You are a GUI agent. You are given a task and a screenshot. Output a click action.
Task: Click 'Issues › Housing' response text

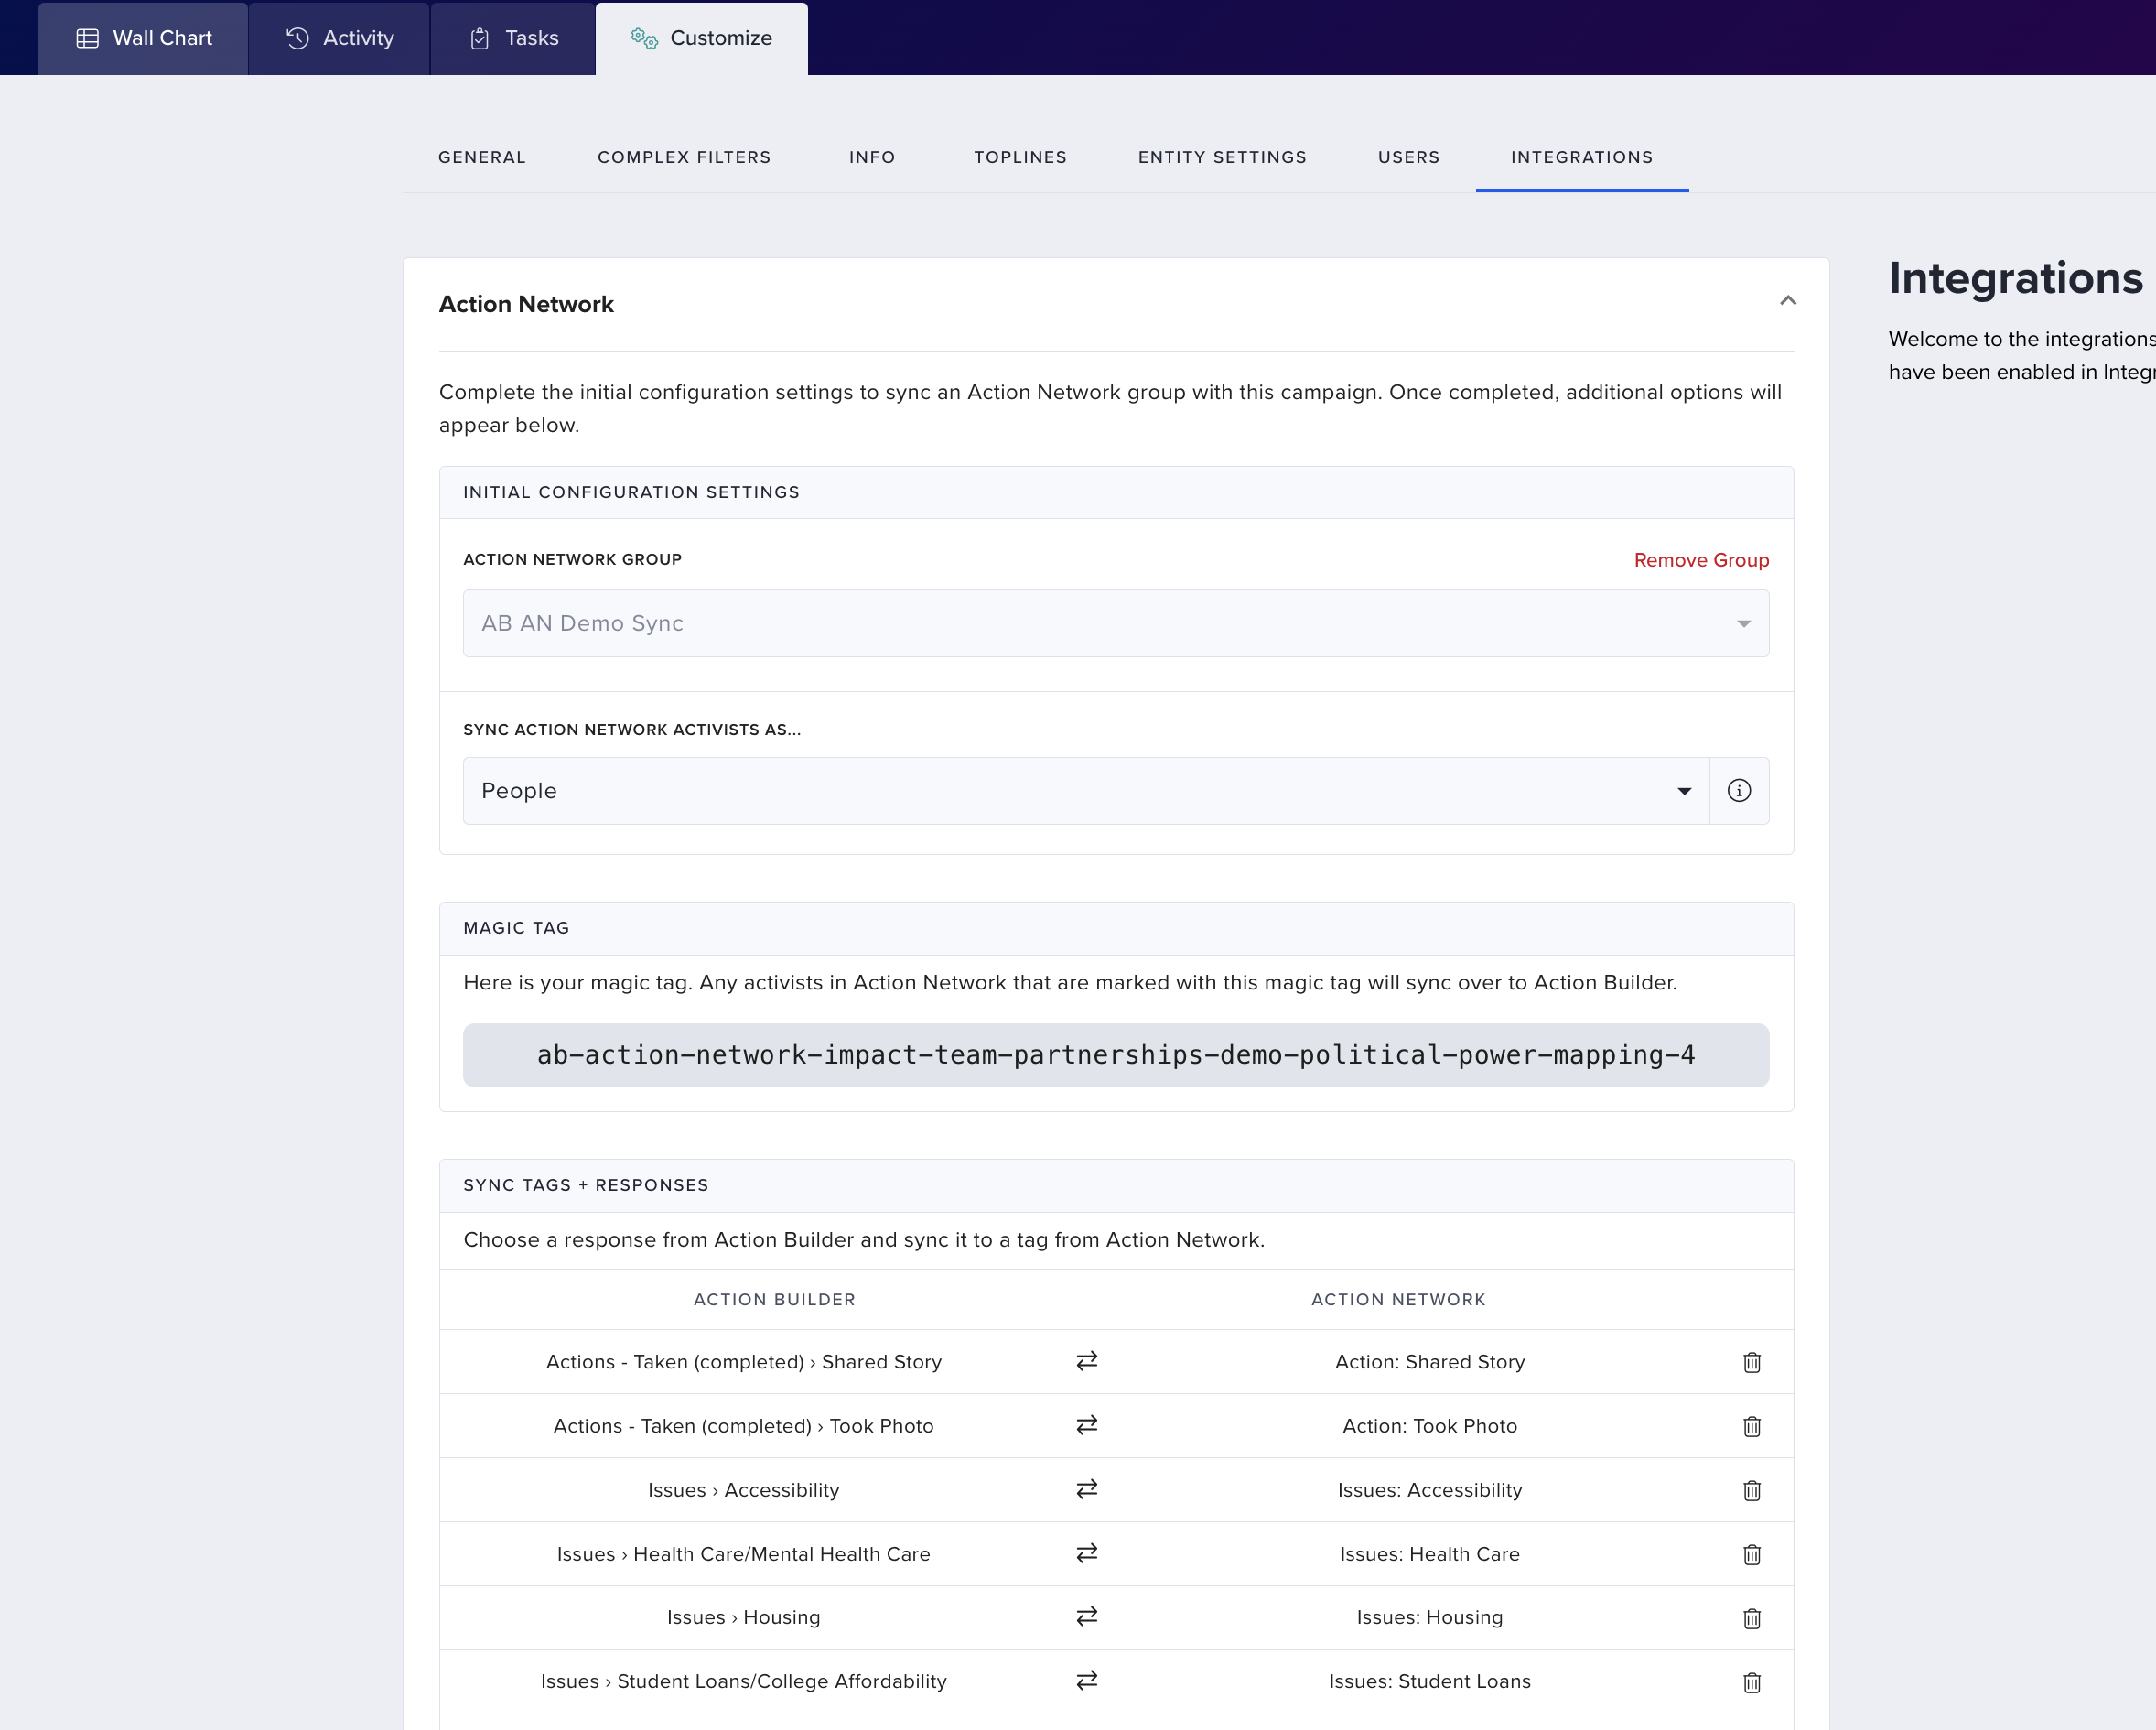(x=744, y=1617)
